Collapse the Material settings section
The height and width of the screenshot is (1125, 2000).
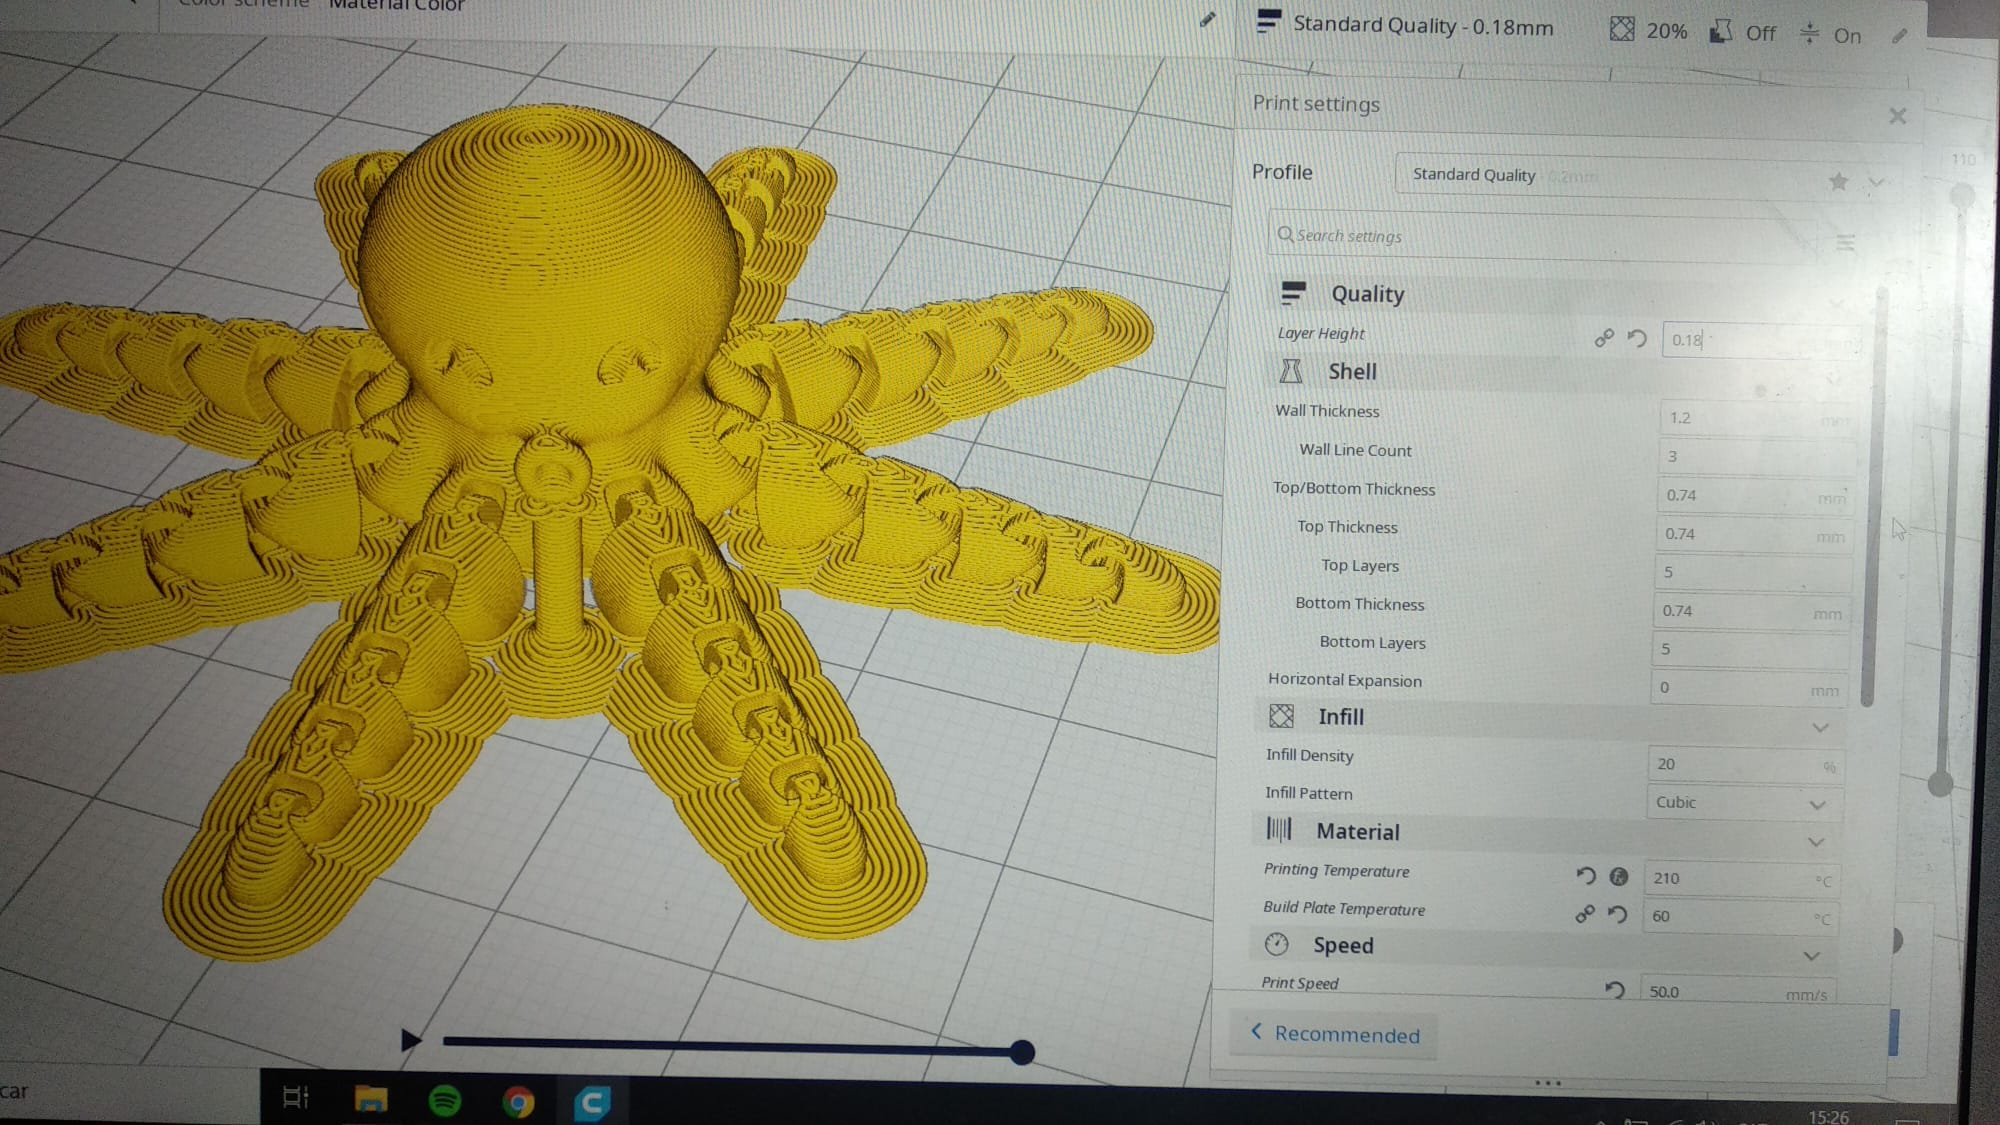coord(1816,842)
